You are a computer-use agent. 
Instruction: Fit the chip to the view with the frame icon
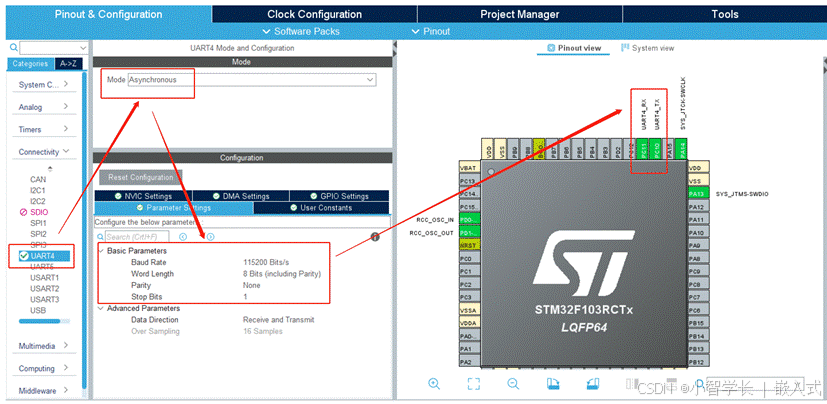(x=474, y=383)
